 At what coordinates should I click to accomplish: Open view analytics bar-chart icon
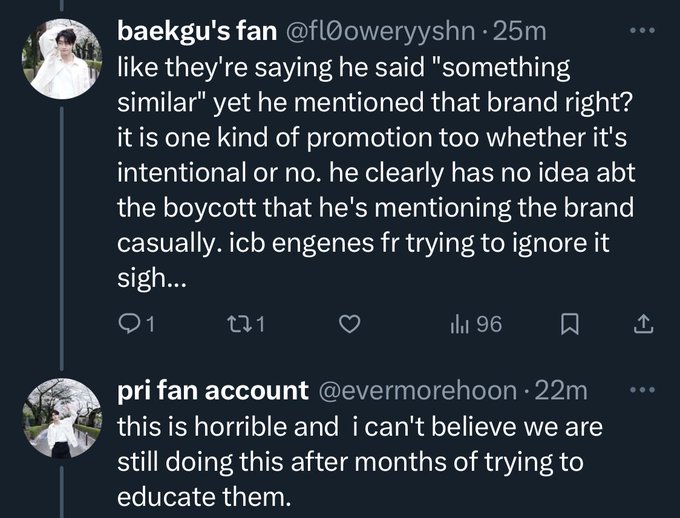pos(459,324)
